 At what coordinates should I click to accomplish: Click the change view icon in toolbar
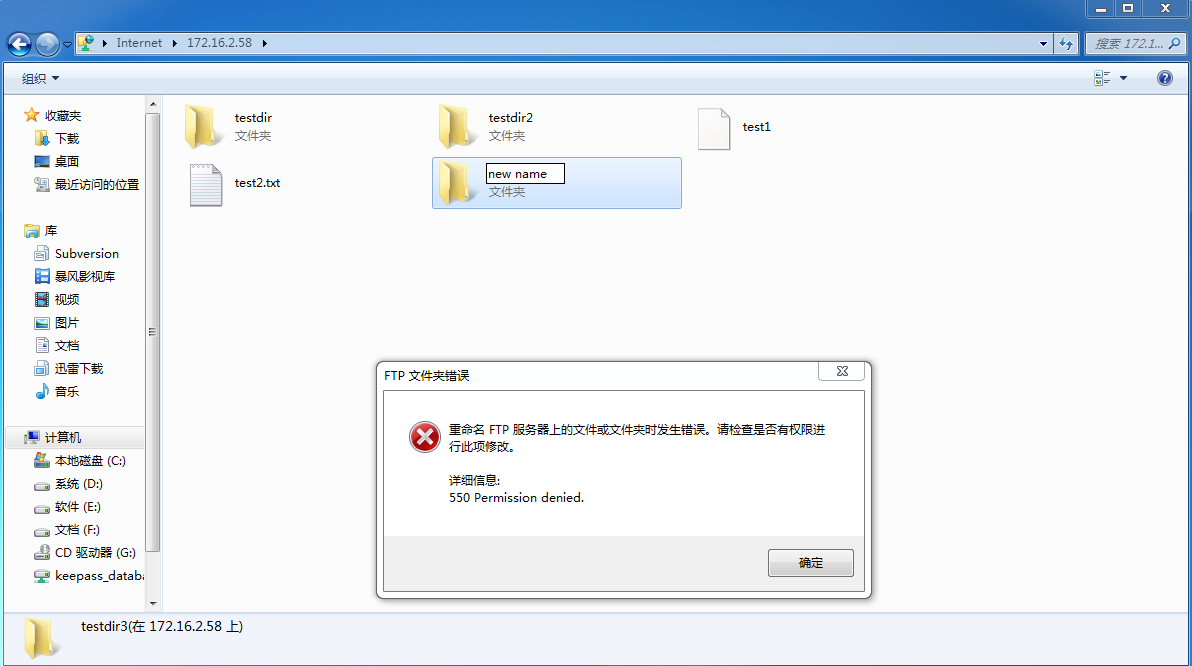click(1102, 78)
